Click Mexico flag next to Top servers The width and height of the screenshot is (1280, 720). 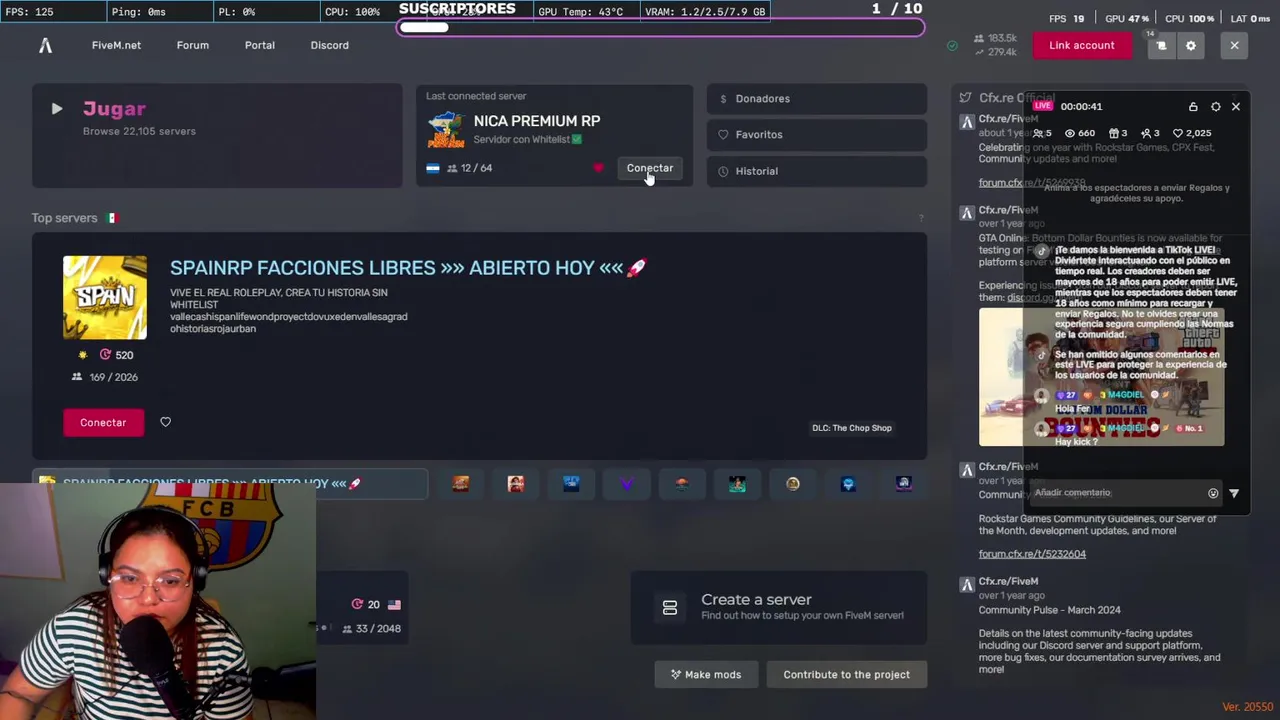coord(112,218)
